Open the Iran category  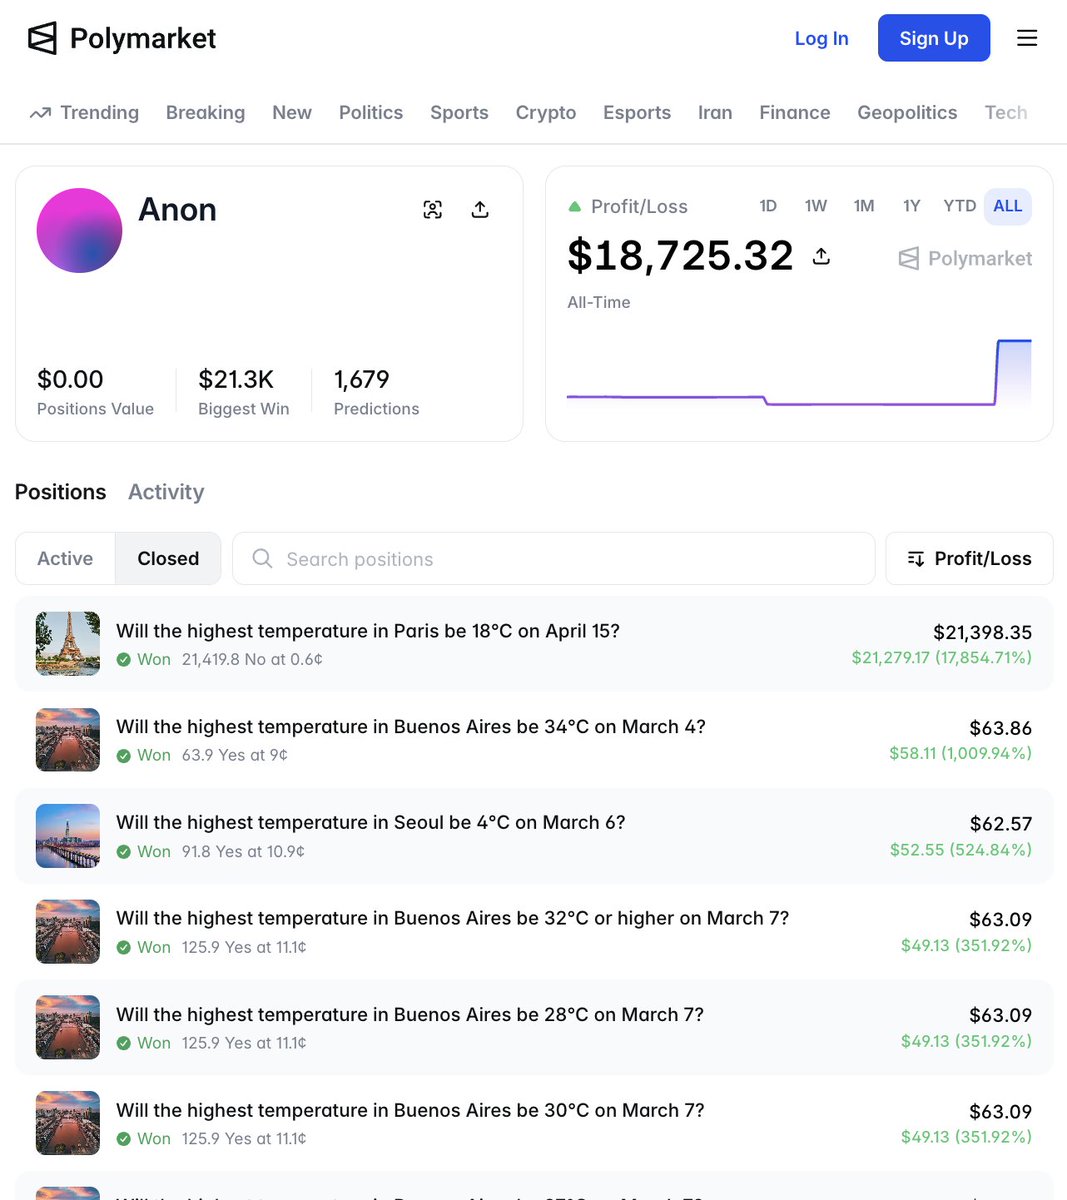pyautogui.click(x=715, y=113)
